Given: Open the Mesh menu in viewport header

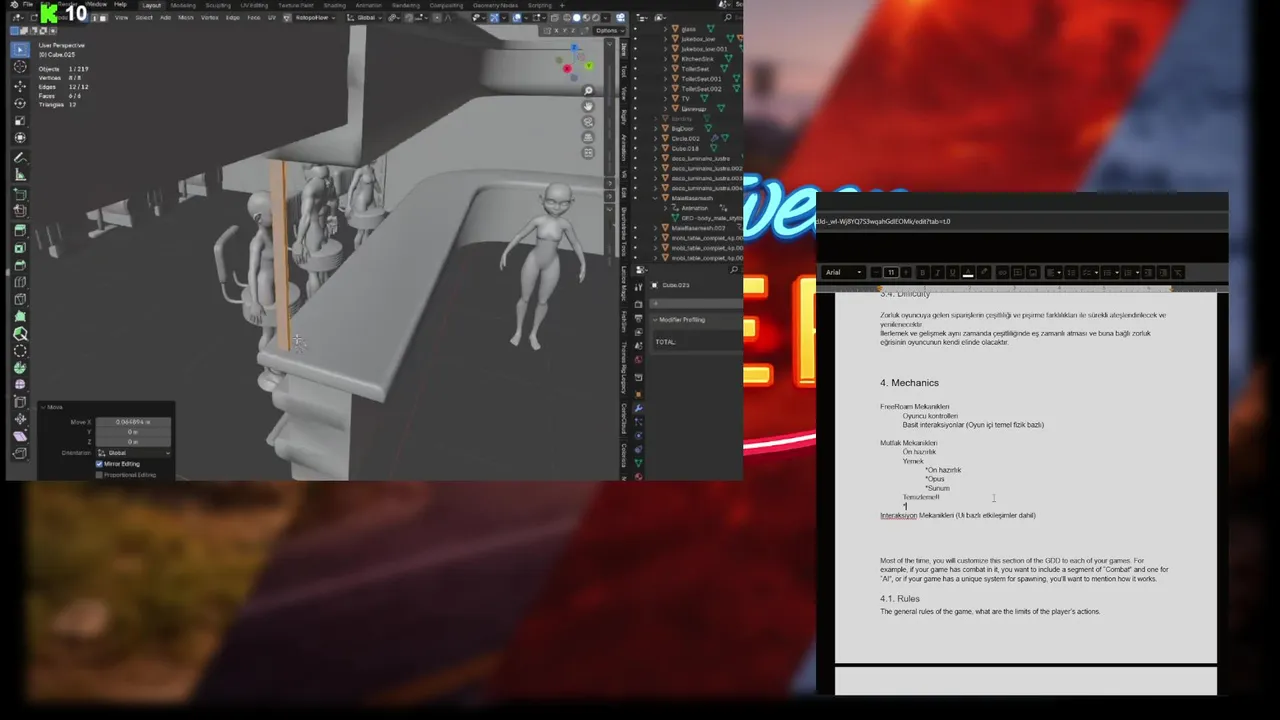Looking at the screenshot, I should (186, 17).
